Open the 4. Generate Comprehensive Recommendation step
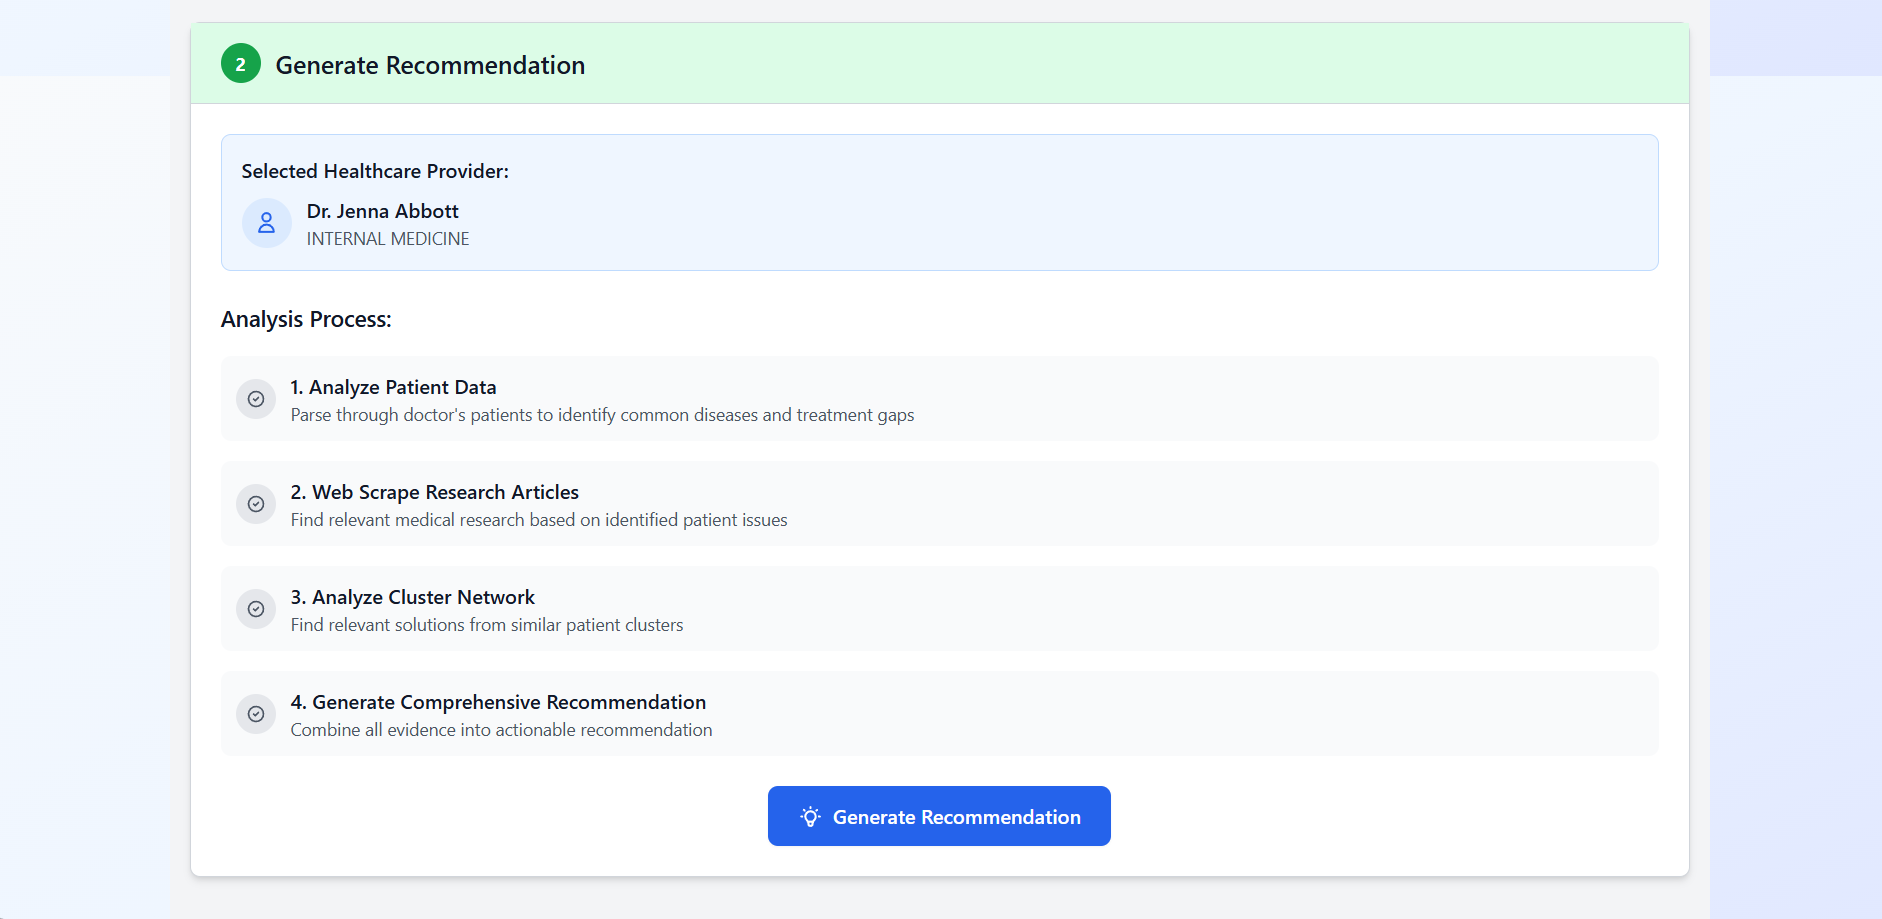Viewport: 1882px width, 919px height. coord(939,714)
